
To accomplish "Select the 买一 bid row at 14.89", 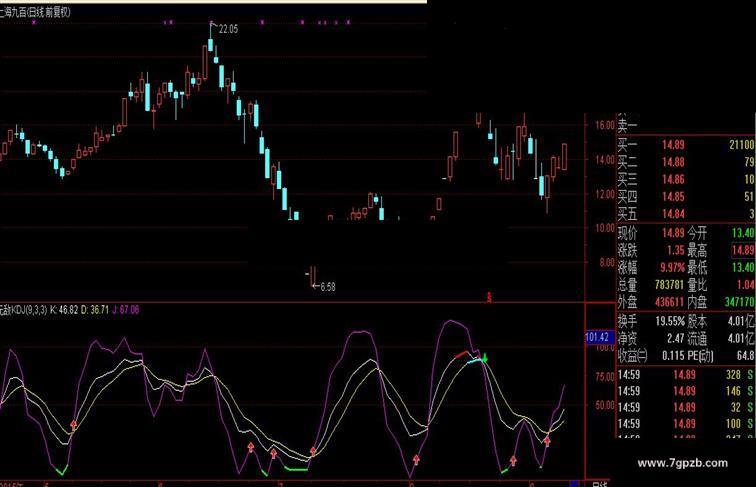I will pyautogui.click(x=686, y=145).
